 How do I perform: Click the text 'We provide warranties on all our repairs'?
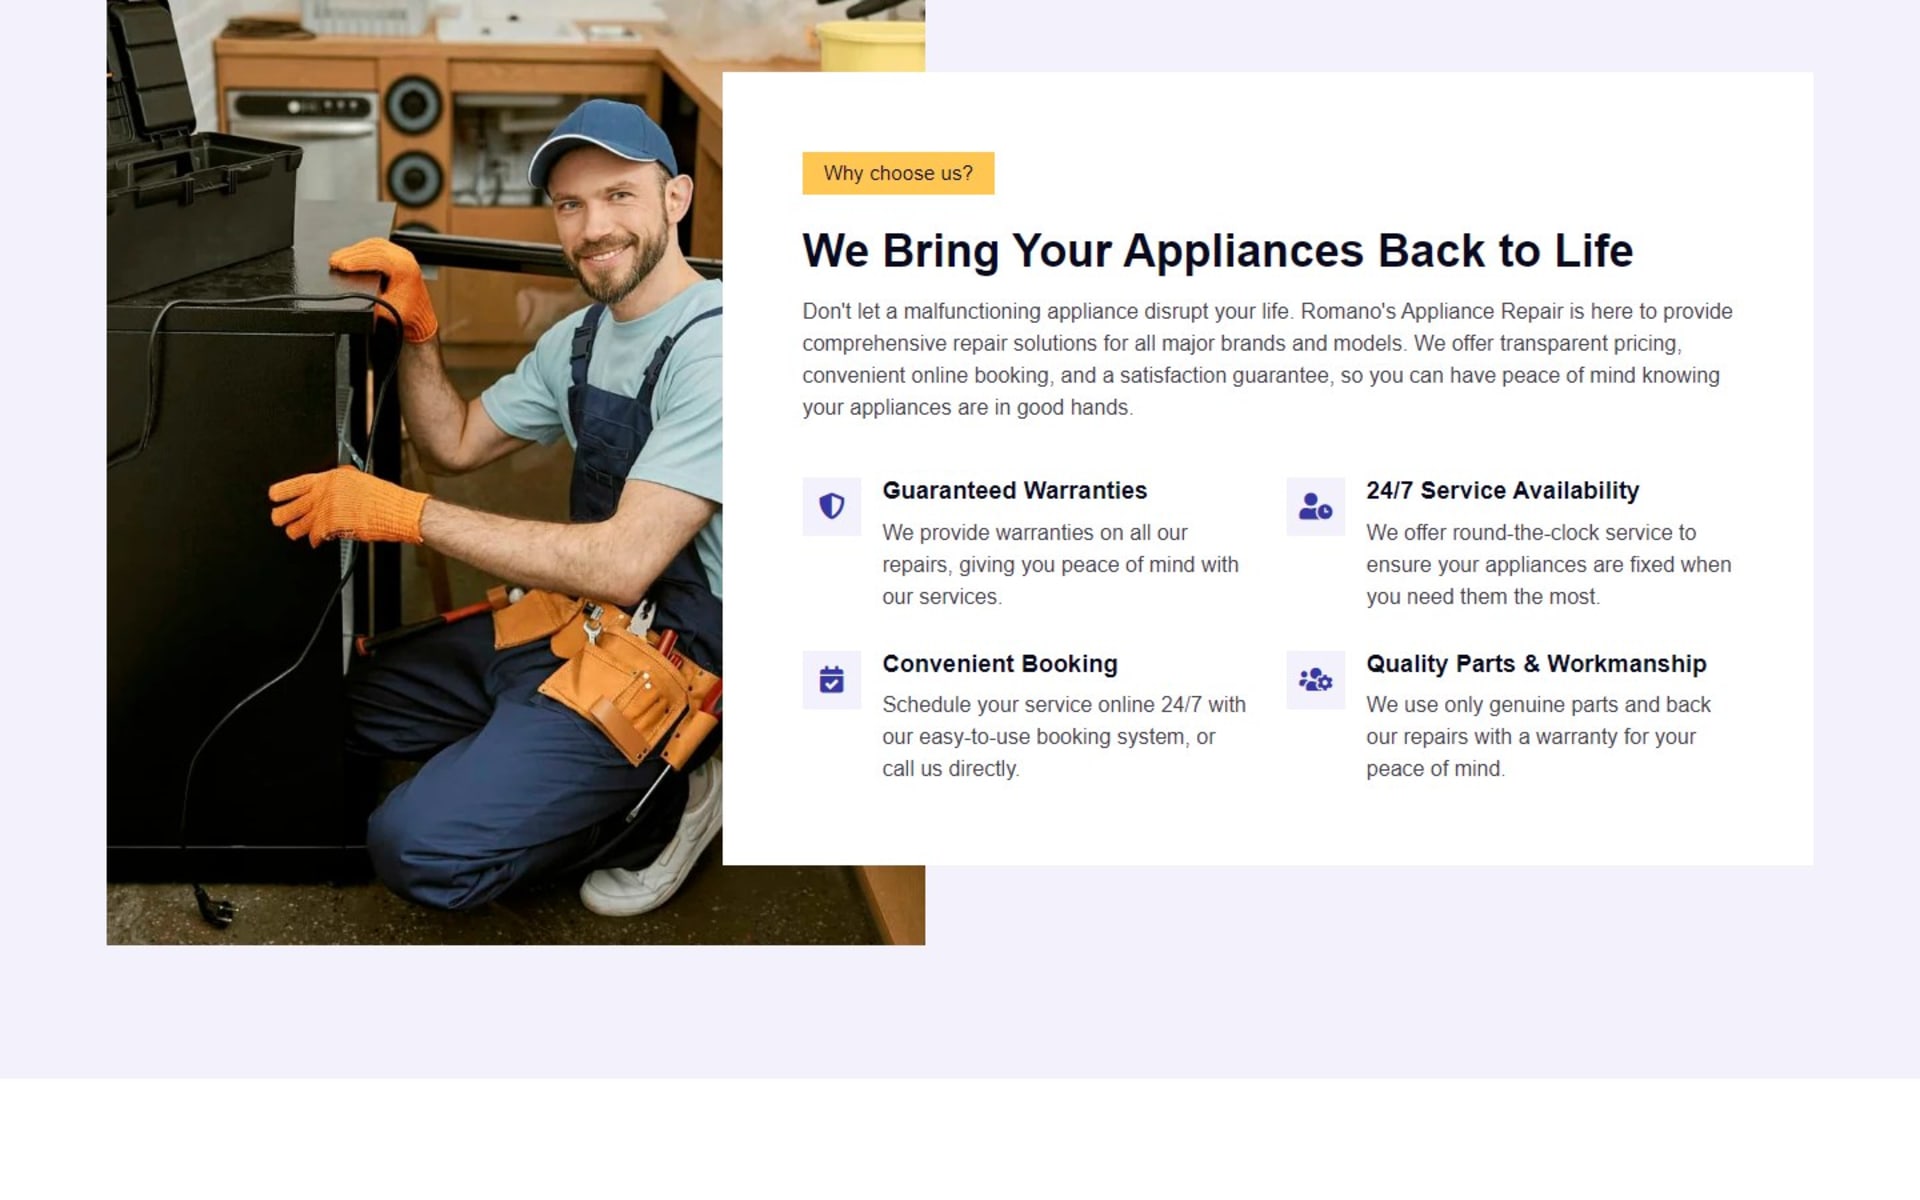pos(1060,565)
